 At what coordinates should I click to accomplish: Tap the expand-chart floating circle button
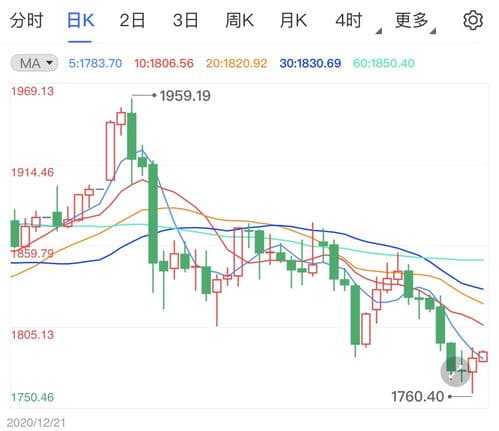(456, 371)
